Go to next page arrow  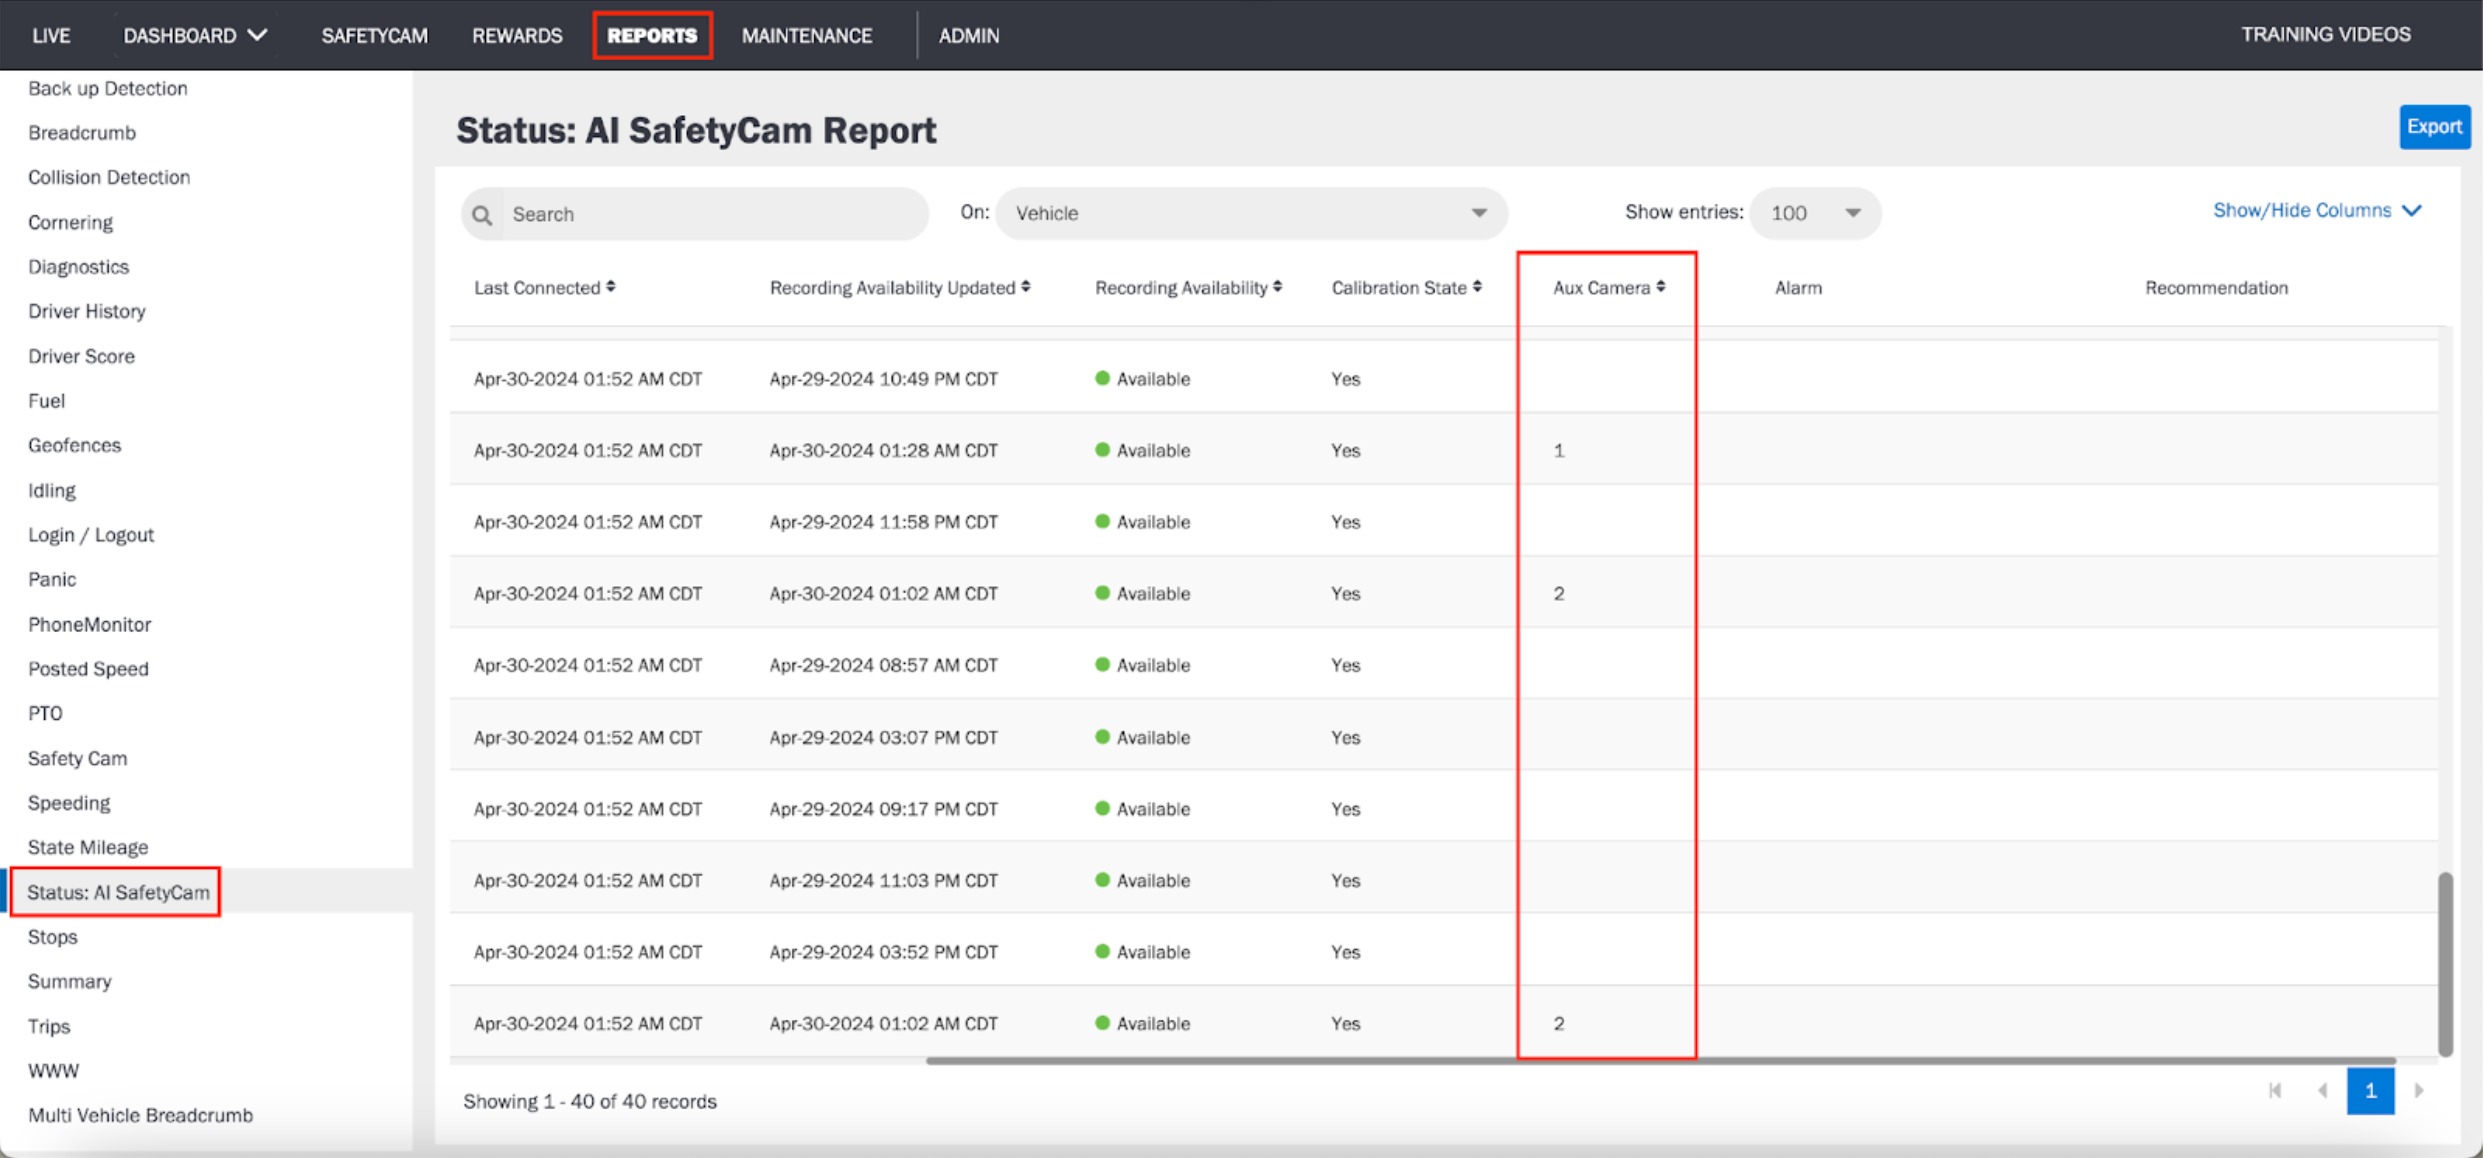2420,1091
